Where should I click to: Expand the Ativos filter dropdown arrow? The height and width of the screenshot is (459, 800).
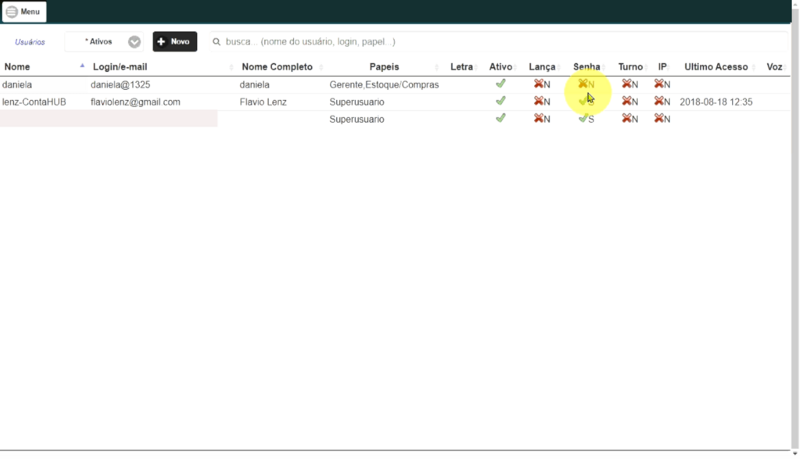134,42
